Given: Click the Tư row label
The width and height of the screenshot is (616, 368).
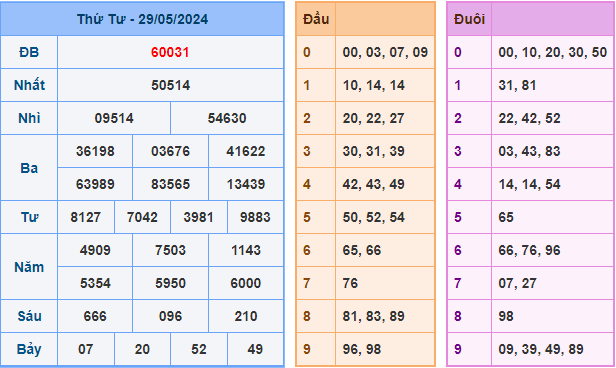Looking at the screenshot, I should click(x=29, y=217).
